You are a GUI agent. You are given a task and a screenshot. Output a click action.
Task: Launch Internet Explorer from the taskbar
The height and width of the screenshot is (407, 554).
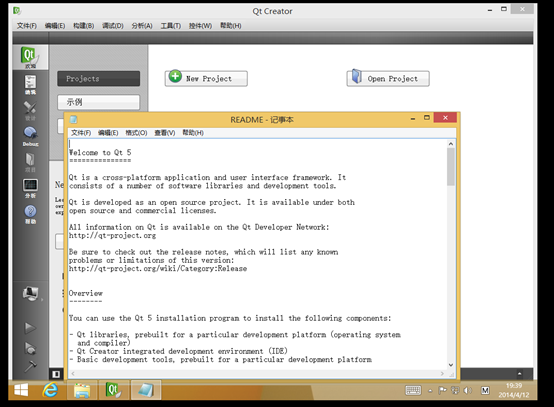(x=50, y=390)
